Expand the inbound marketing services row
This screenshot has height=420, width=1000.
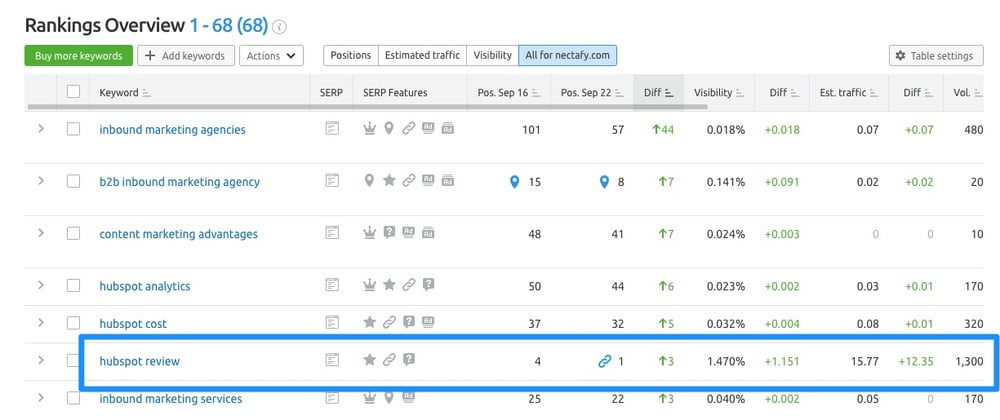pos(41,398)
